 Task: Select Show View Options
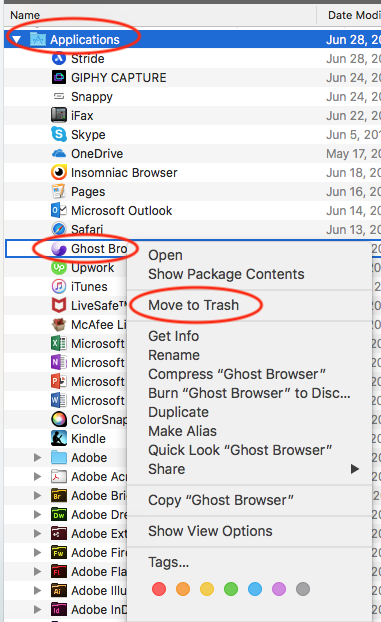[x=210, y=531]
